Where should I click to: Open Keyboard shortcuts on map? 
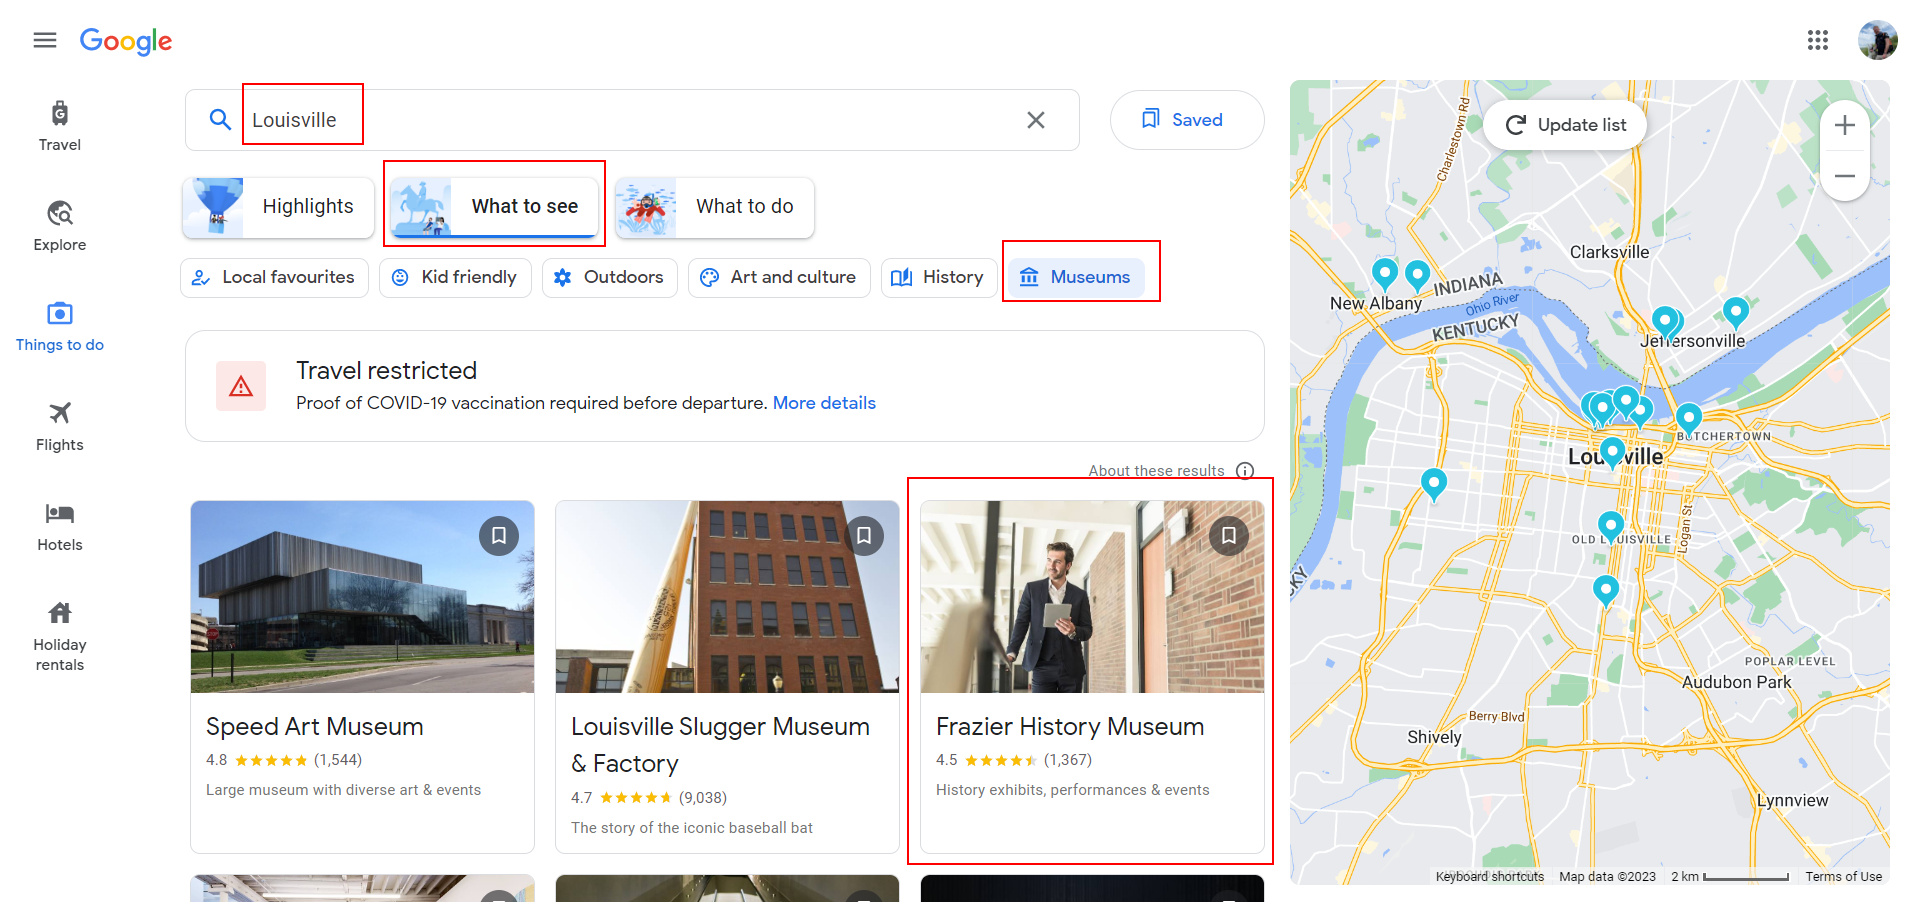1490,877
